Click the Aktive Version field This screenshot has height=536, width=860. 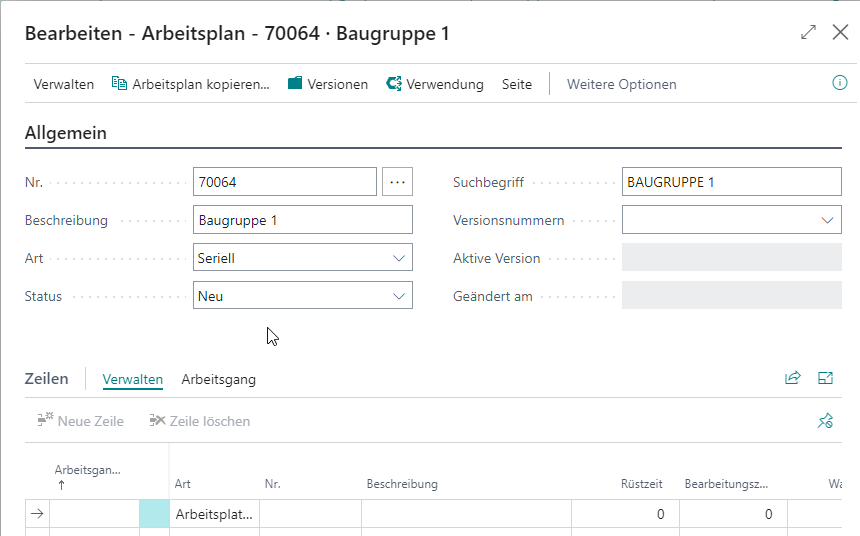[732, 258]
